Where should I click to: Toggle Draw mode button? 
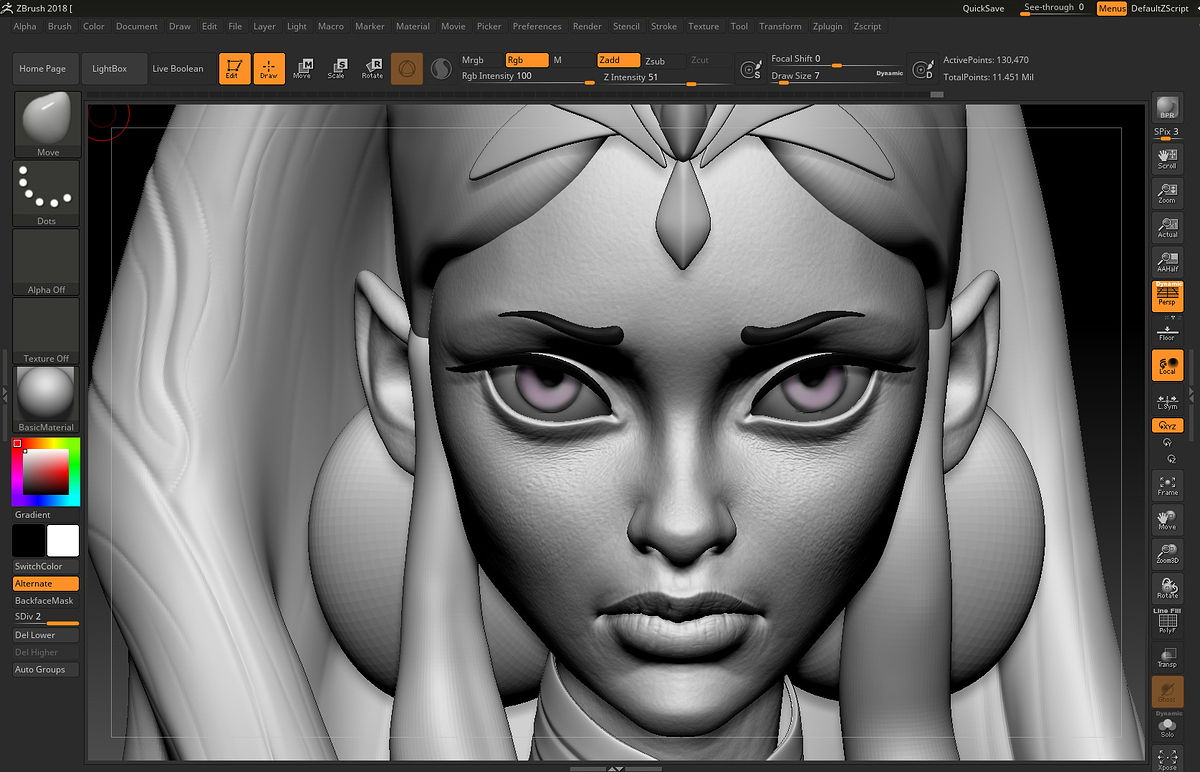click(x=269, y=69)
